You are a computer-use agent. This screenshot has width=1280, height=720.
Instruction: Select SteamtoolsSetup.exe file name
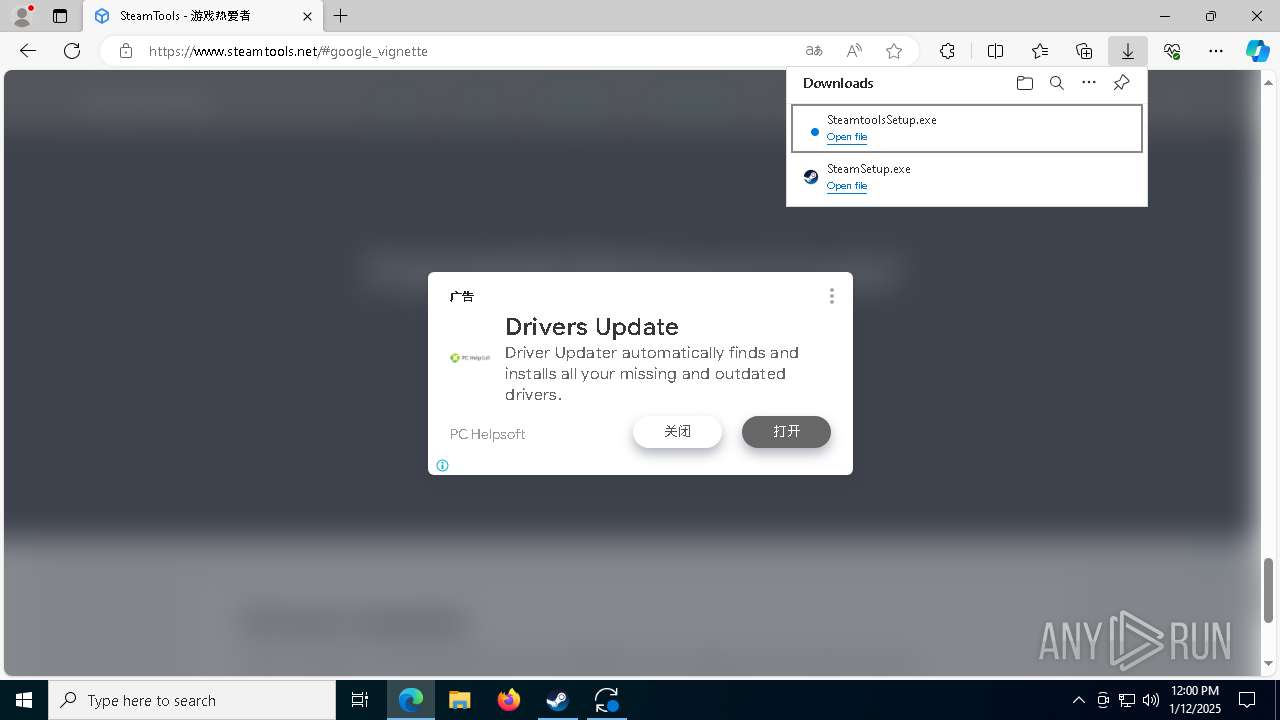tap(882, 120)
